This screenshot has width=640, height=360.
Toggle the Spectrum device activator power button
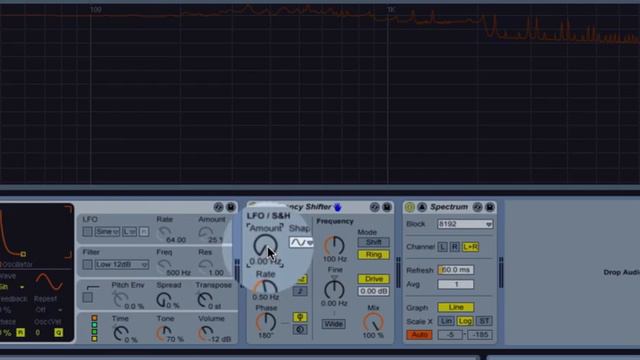pyautogui.click(x=409, y=207)
